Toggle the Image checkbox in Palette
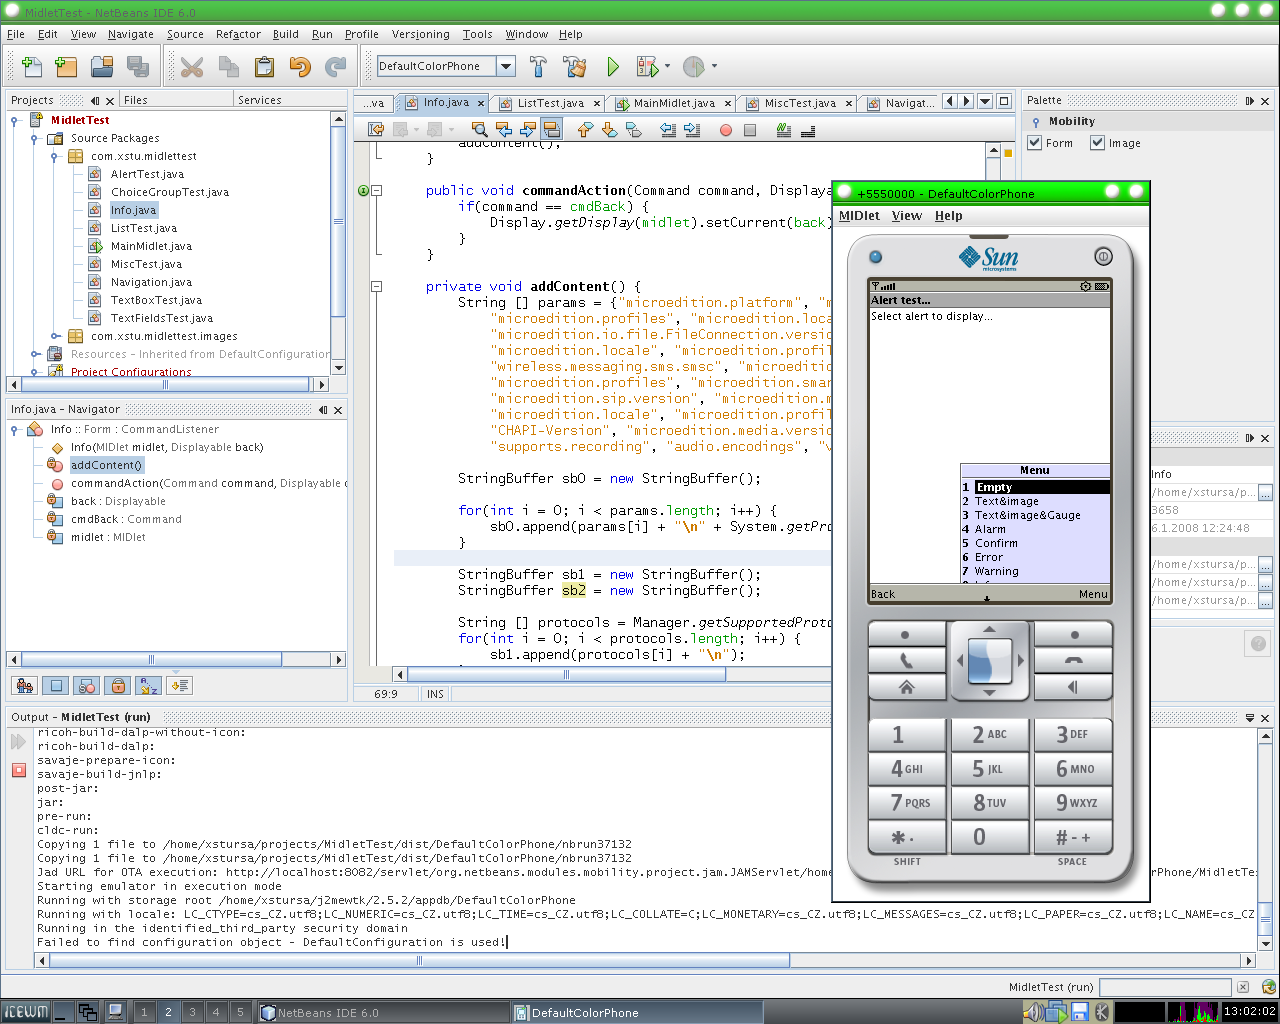Image resolution: width=1280 pixels, height=1024 pixels. click(1098, 143)
